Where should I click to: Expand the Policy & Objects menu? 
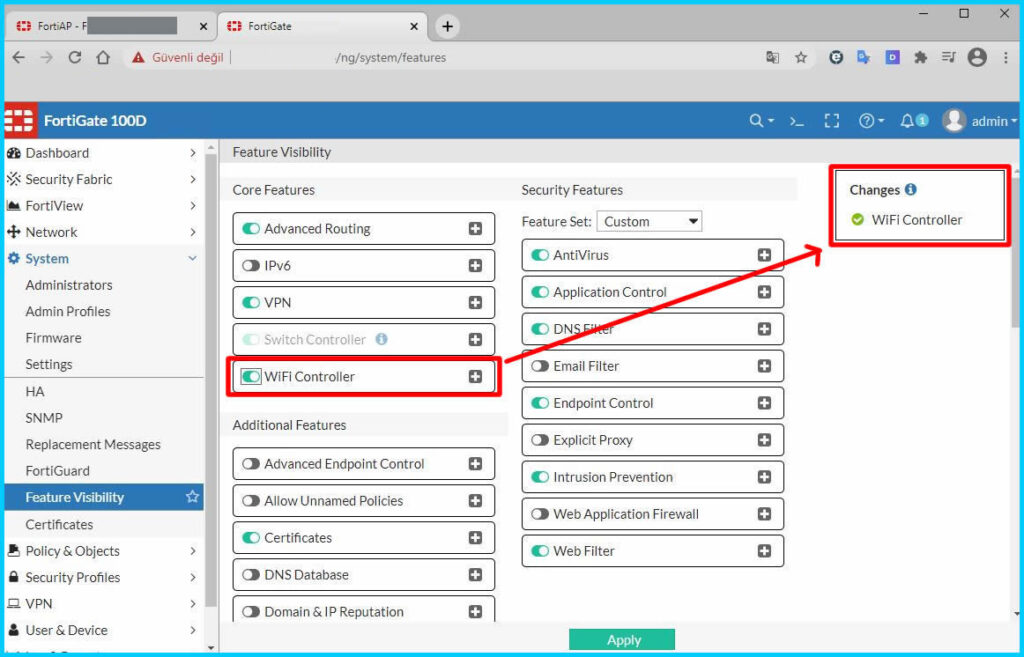pos(102,551)
